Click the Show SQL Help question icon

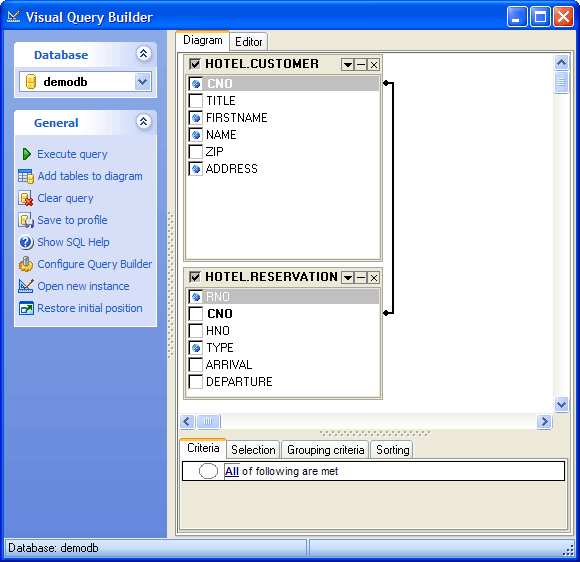click(x=26, y=242)
